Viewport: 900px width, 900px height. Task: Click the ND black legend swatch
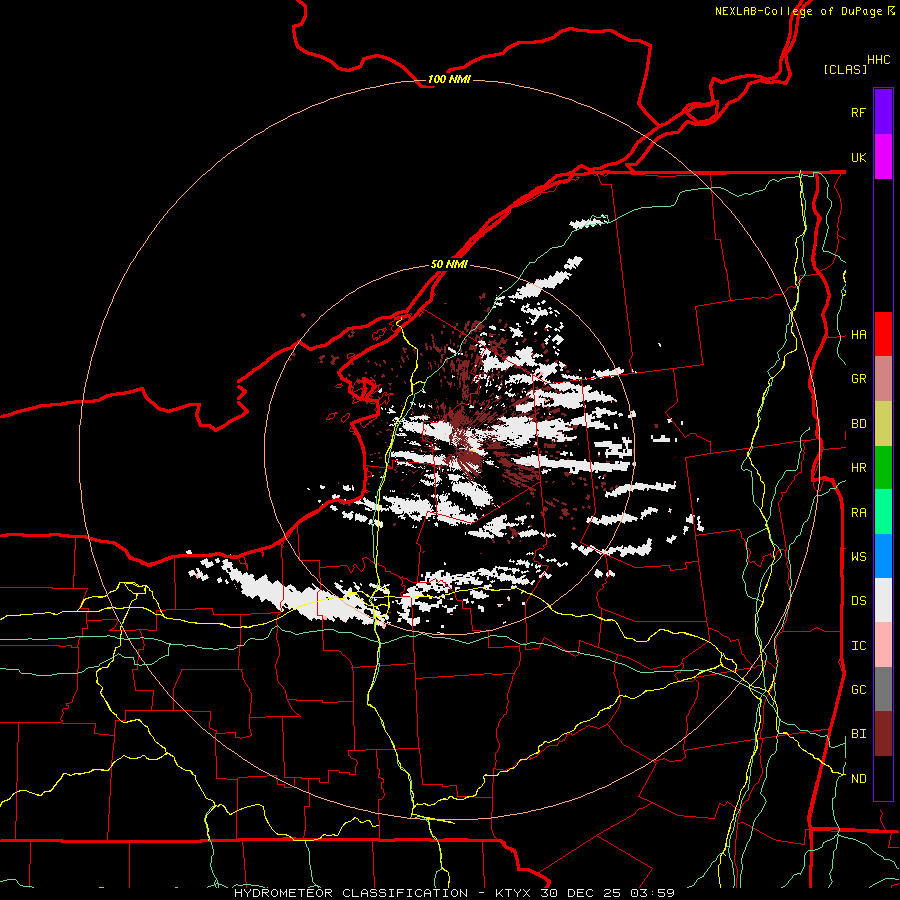(x=883, y=778)
